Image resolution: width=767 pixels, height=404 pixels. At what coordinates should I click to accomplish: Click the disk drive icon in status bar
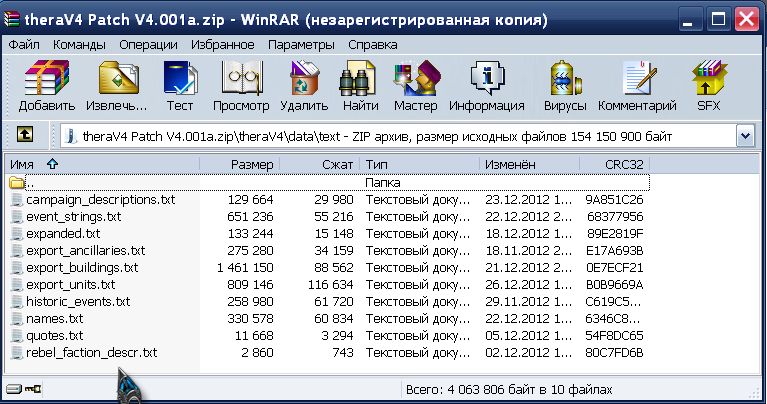(14, 389)
